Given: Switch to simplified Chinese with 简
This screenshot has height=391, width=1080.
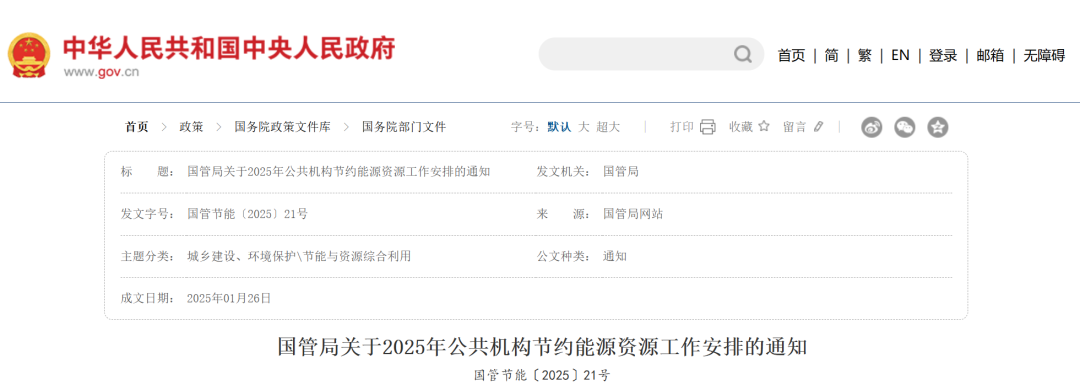Looking at the screenshot, I should [x=831, y=56].
